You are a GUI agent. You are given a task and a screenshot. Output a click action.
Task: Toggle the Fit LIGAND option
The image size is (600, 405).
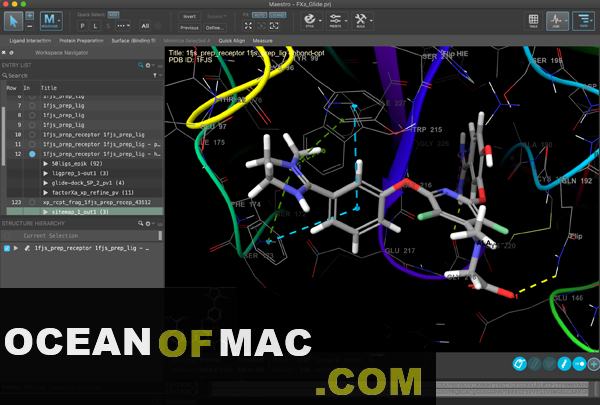277,15
